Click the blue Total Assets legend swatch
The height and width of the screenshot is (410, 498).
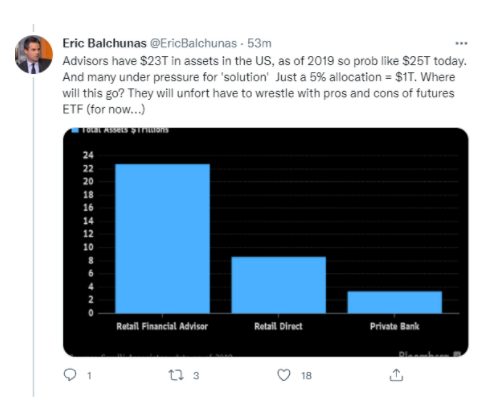(x=75, y=130)
